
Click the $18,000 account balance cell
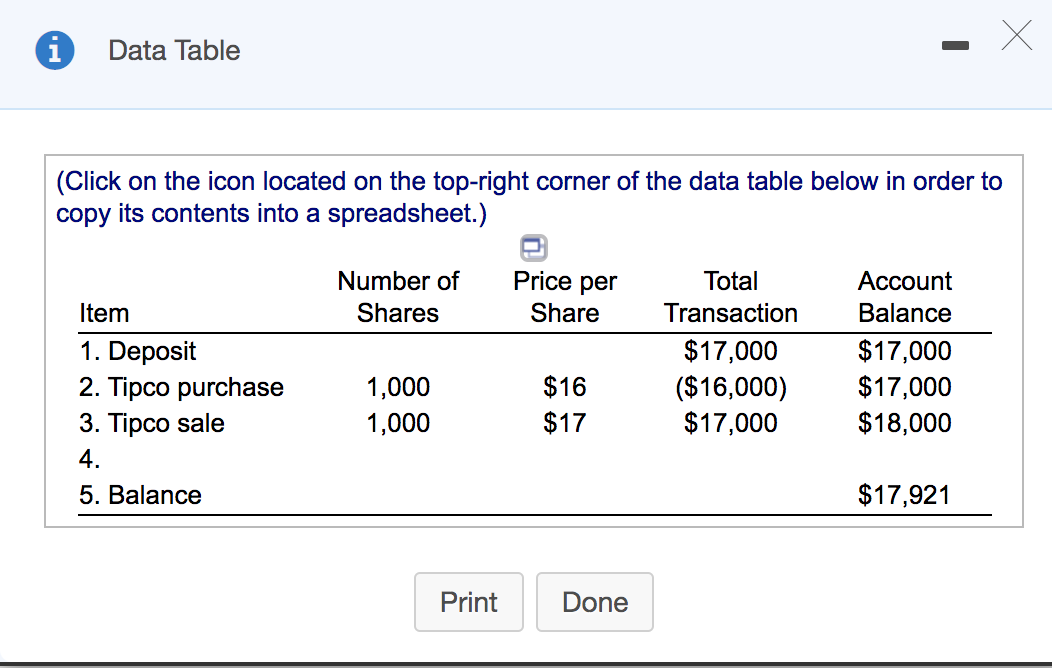(x=905, y=423)
